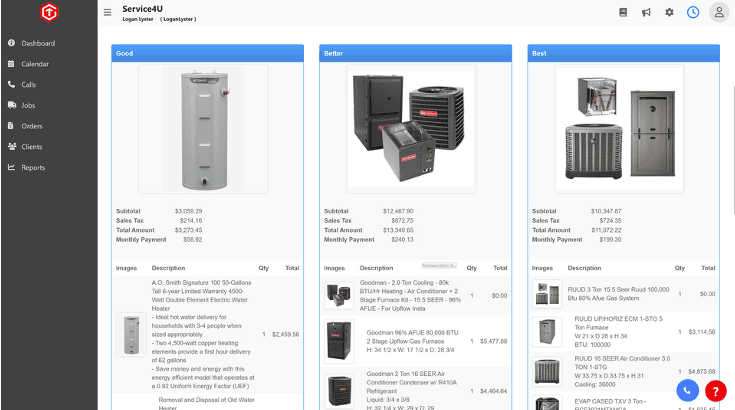This screenshot has height=410, width=735.
Task: Click Good monthly payment $58.92
Action: [193, 239]
